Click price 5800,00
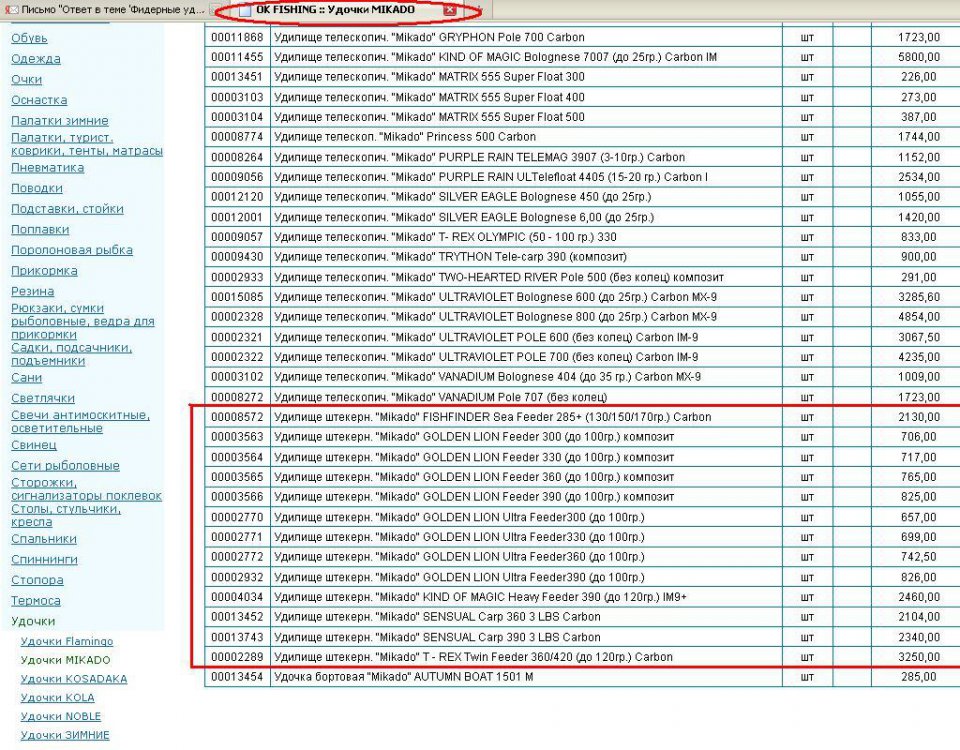This screenshot has width=960, height=750. click(918, 57)
